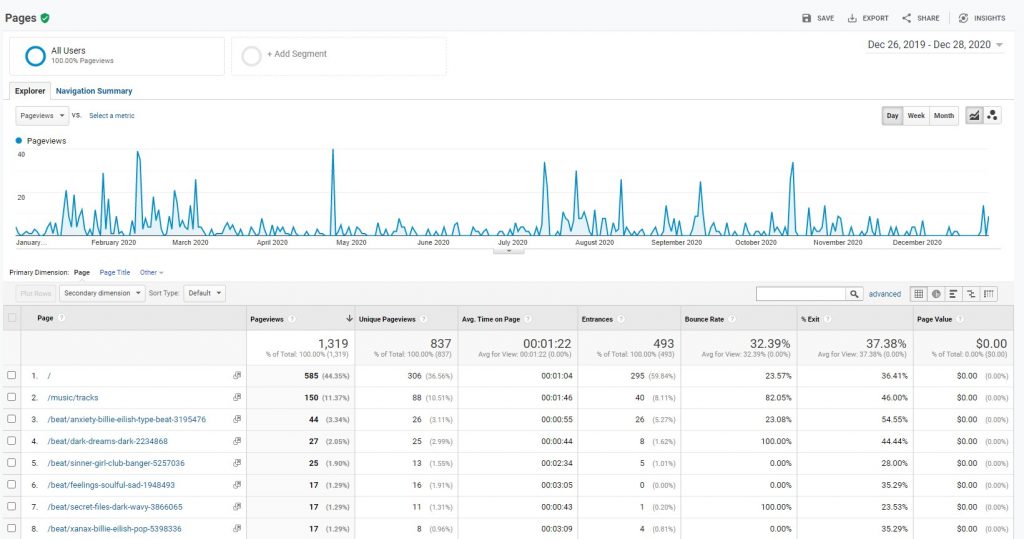Collapse the chart using the bottom handle

pos(508,250)
